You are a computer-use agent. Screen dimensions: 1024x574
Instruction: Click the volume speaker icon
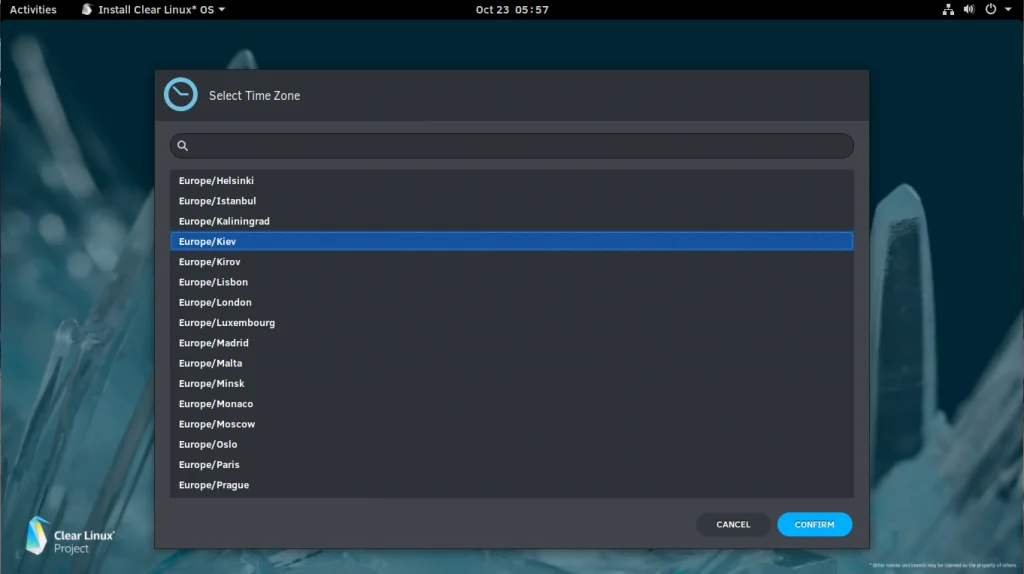pyautogui.click(x=969, y=9)
